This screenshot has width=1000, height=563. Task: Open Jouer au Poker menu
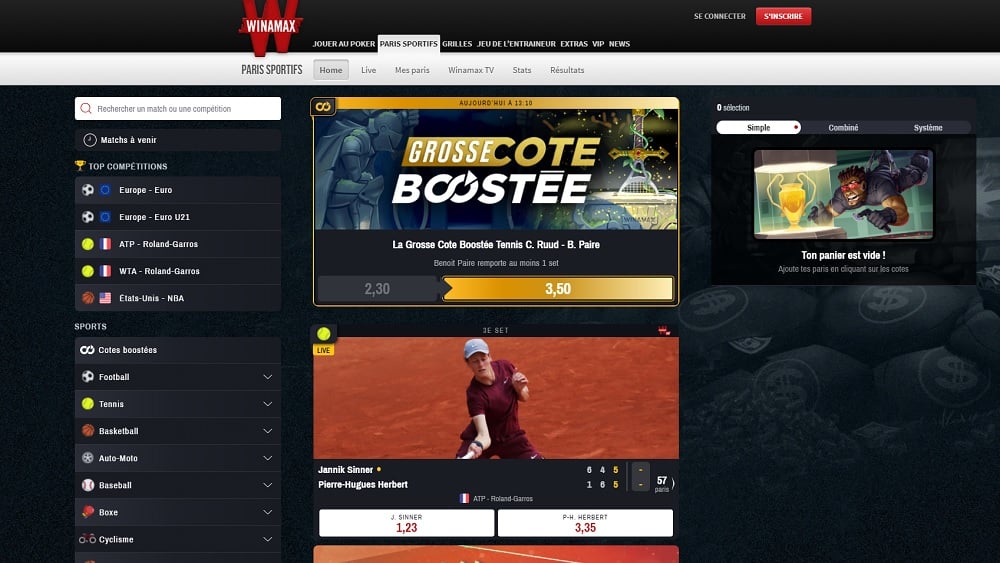343,44
